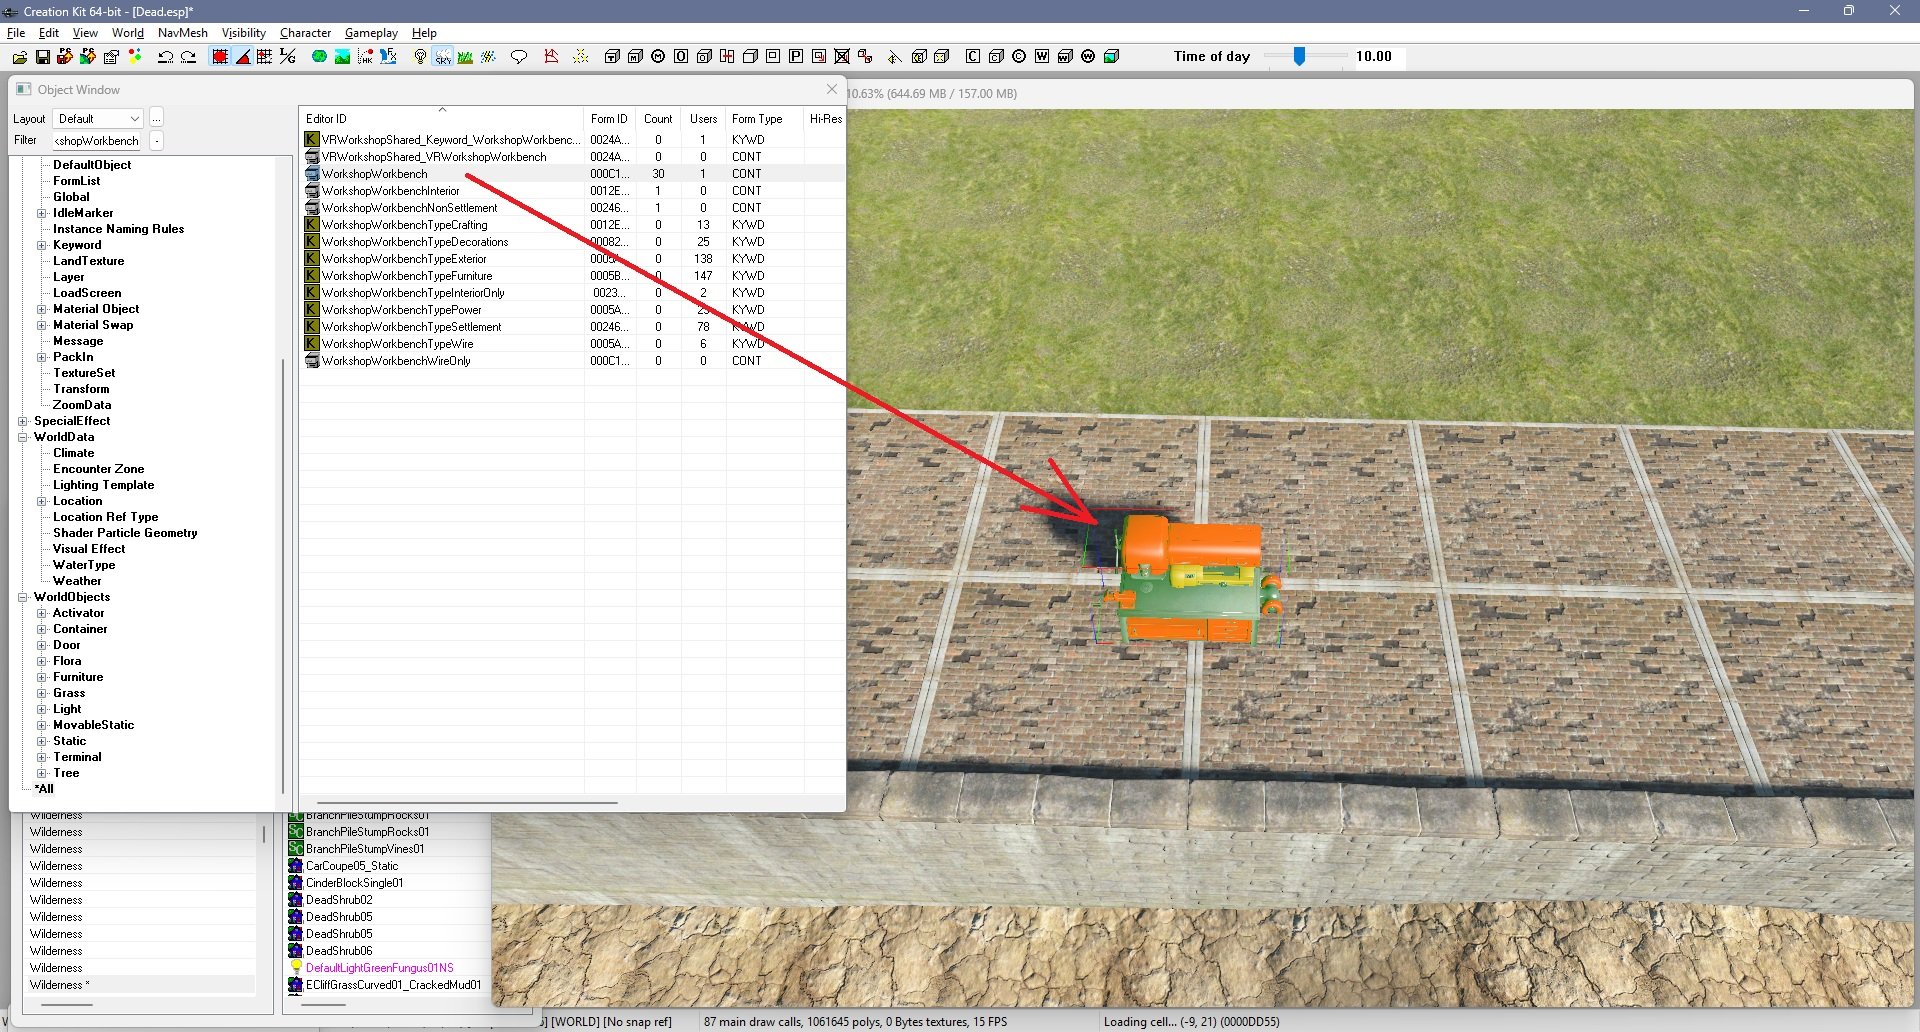
Task: Click the cube with T toolbar icon
Action: 612,57
